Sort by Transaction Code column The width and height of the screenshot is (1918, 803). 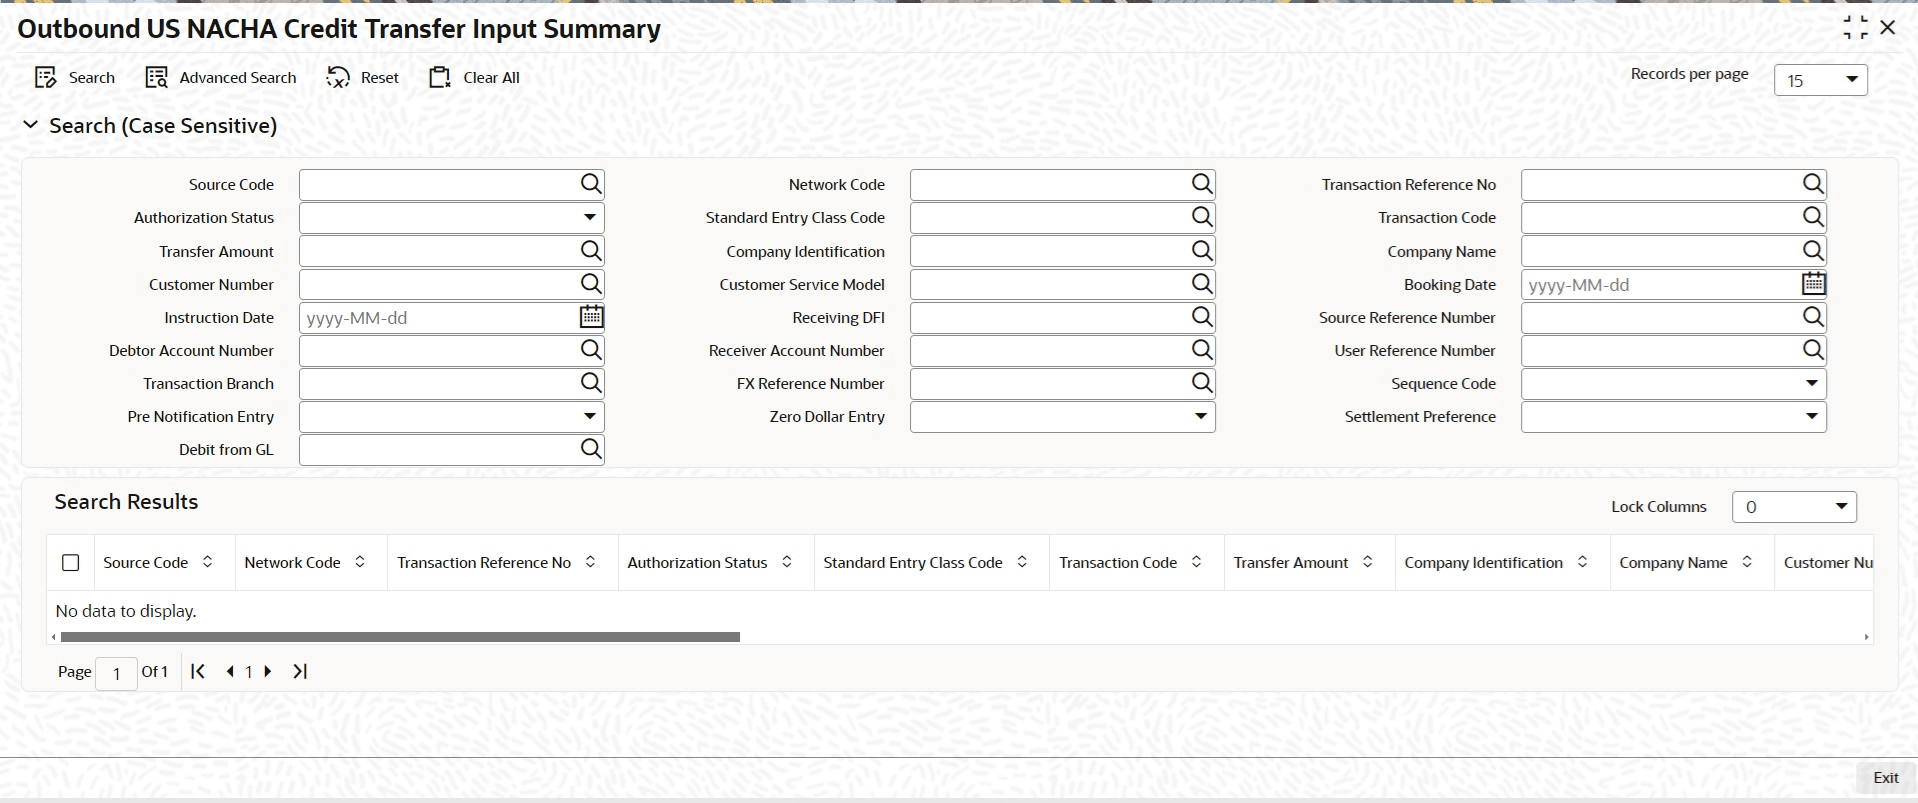(1196, 562)
